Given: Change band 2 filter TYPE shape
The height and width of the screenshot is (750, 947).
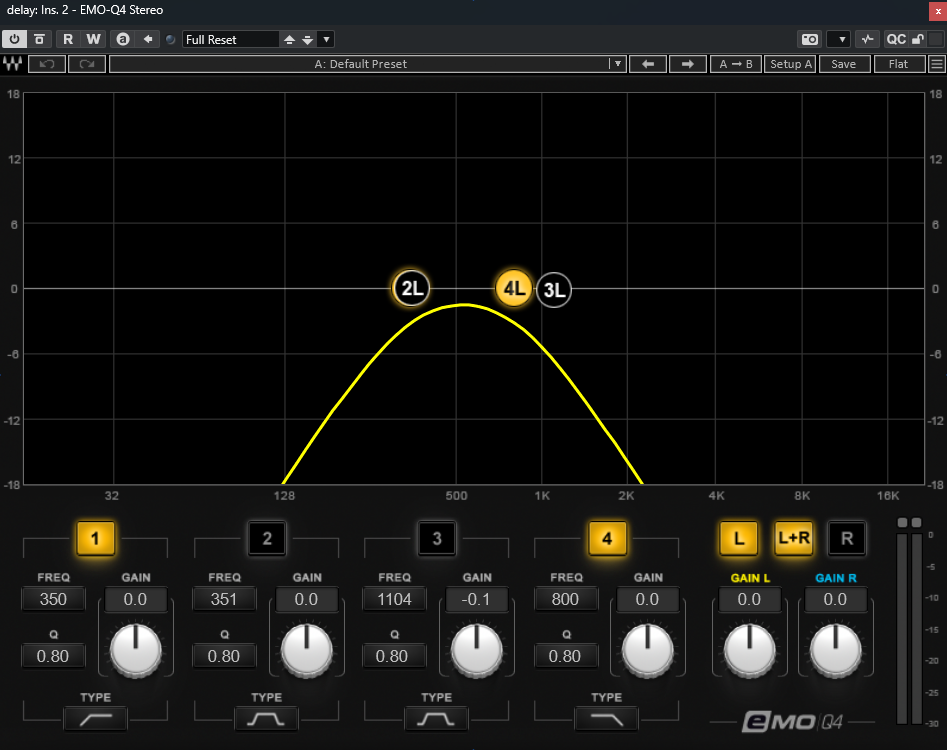Looking at the screenshot, I should point(266,719).
